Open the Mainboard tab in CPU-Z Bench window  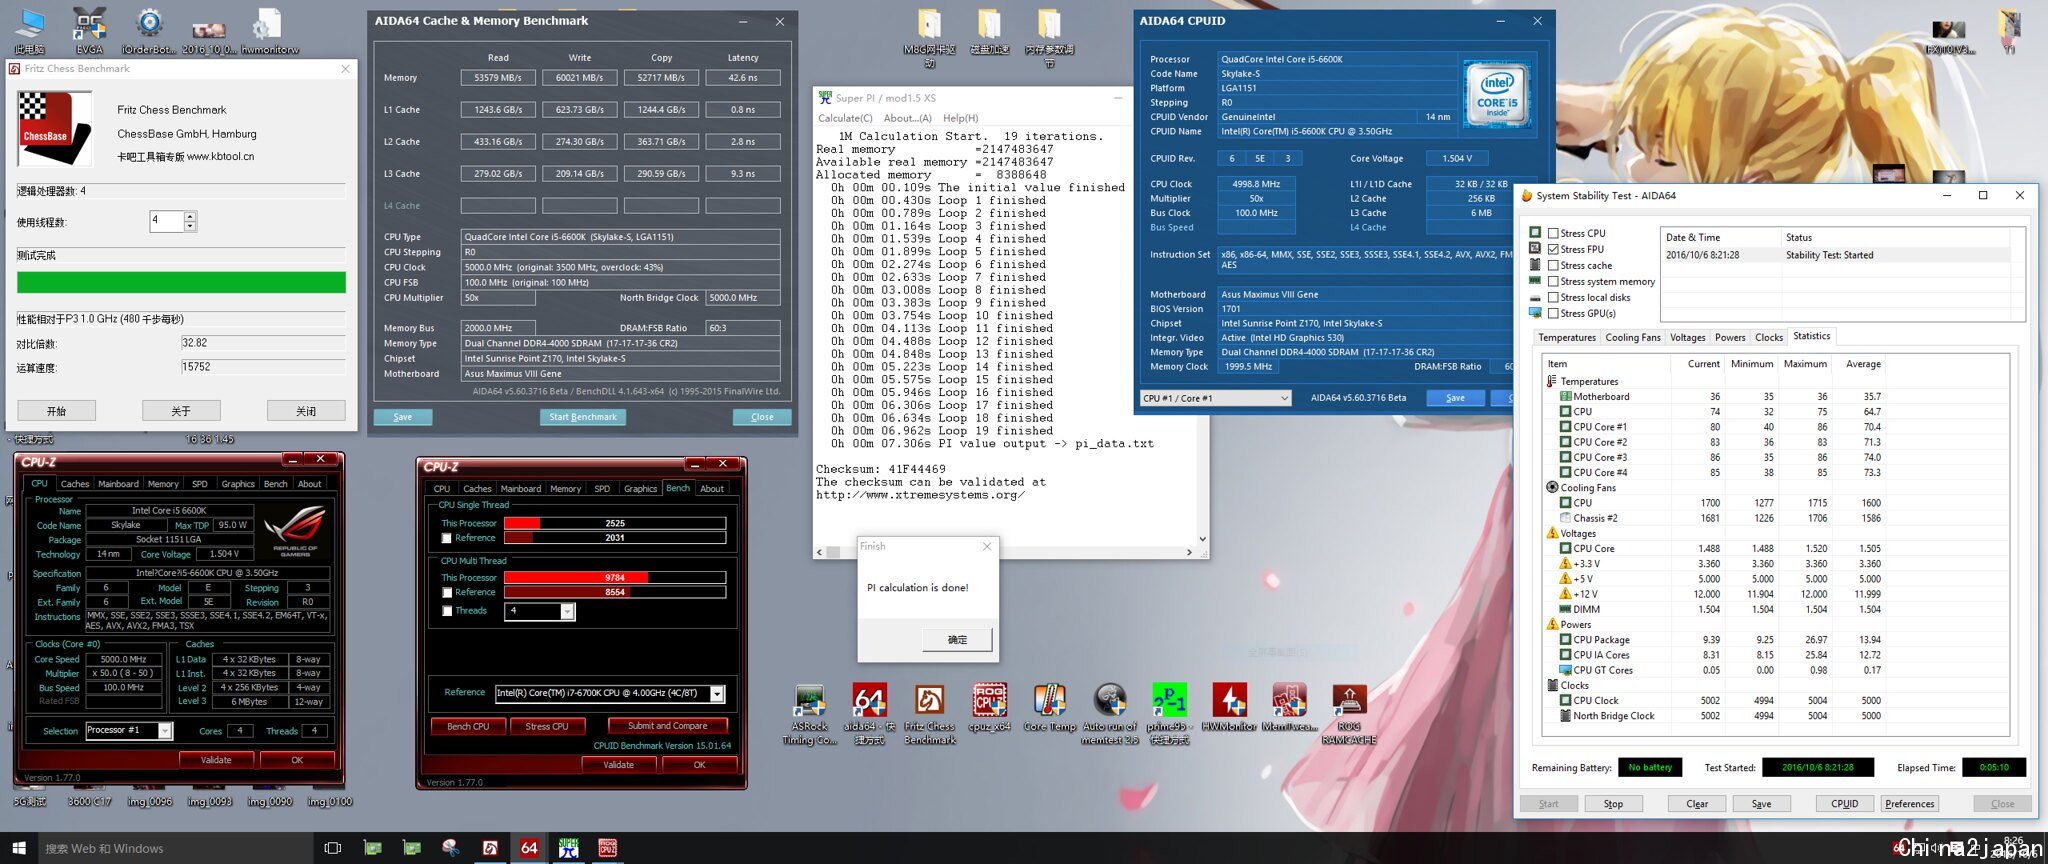click(x=520, y=489)
